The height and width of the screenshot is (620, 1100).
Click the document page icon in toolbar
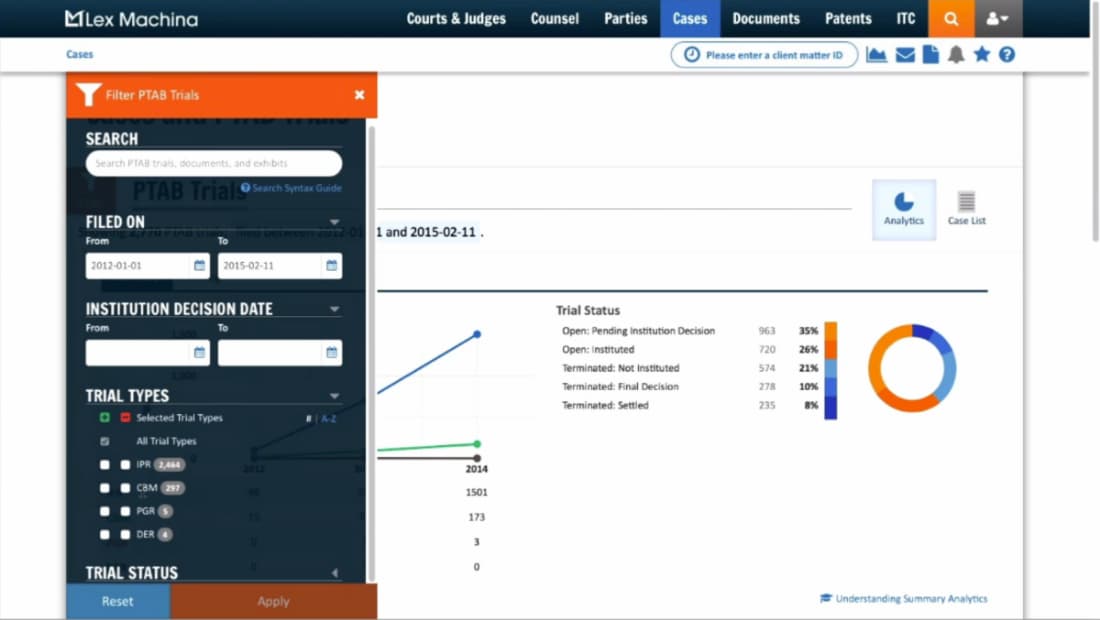[930, 54]
